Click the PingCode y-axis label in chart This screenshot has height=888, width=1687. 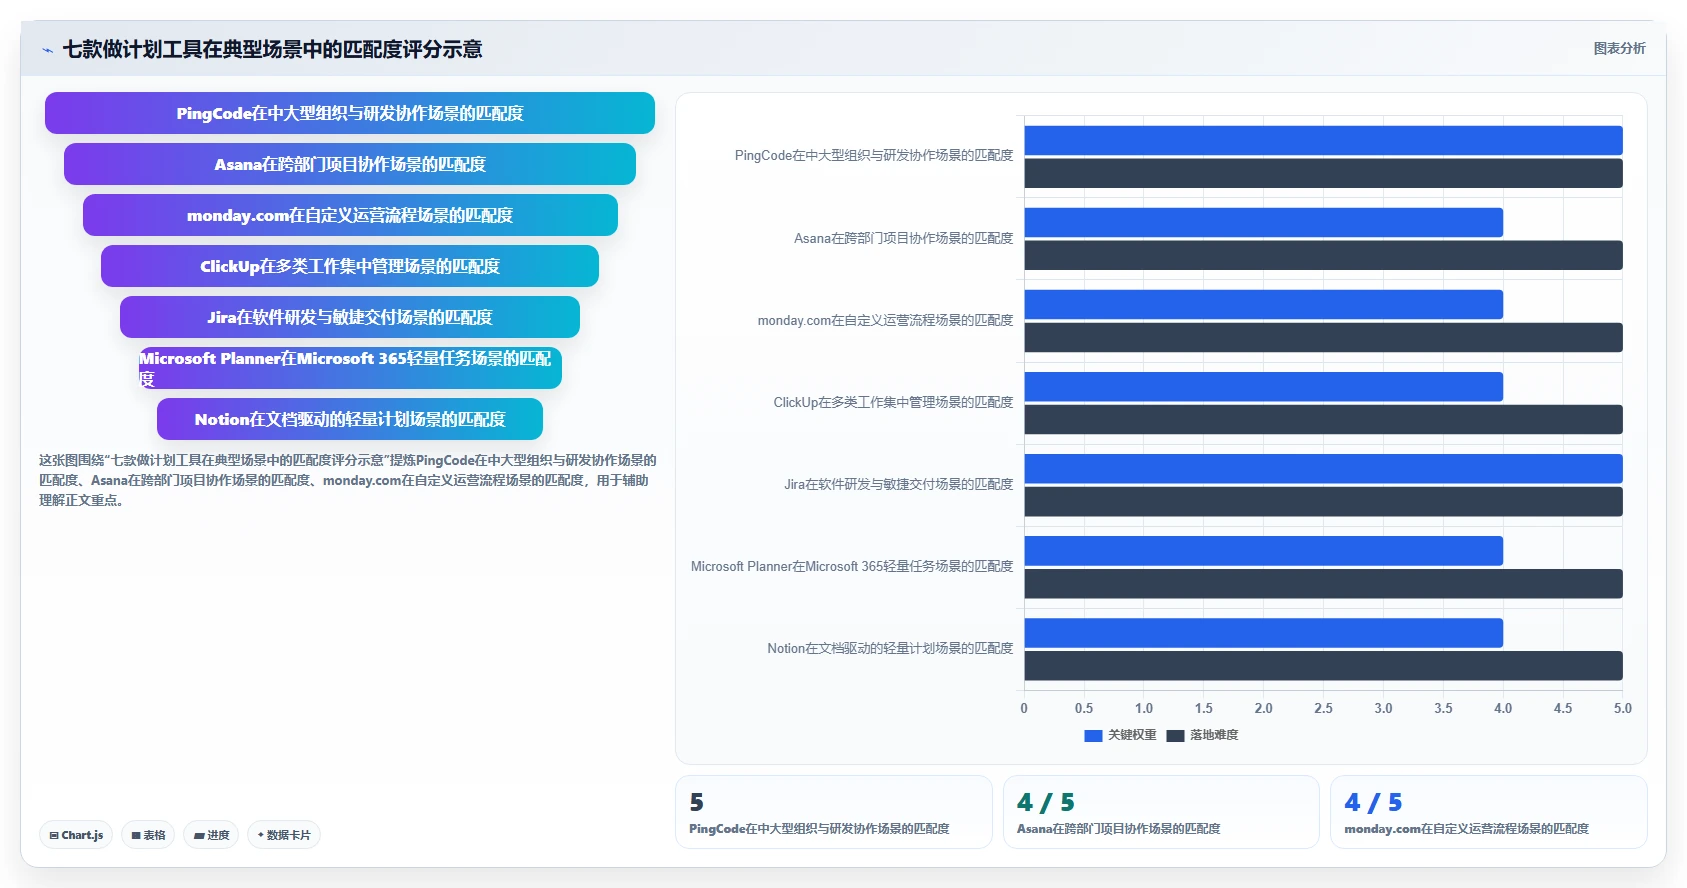point(874,156)
